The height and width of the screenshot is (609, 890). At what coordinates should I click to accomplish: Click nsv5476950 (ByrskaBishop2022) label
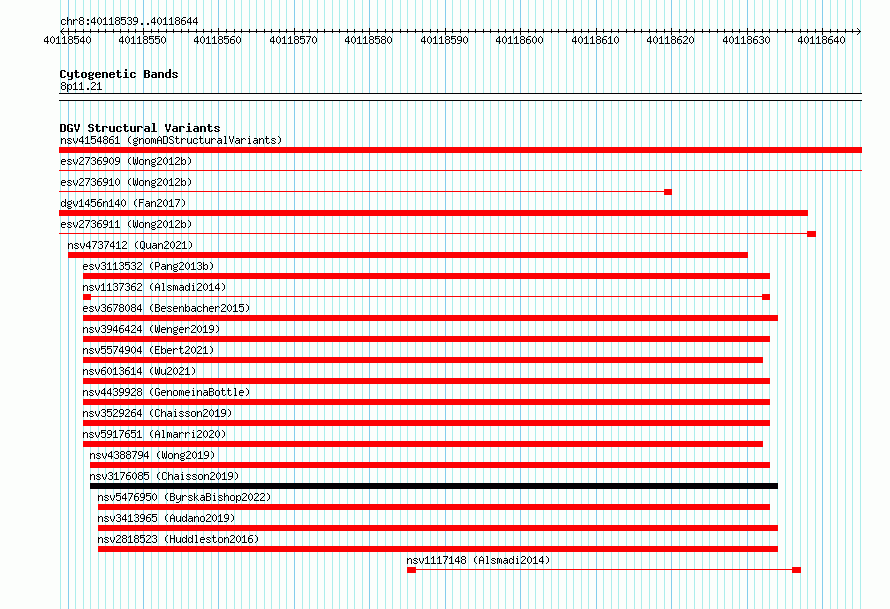tap(184, 497)
